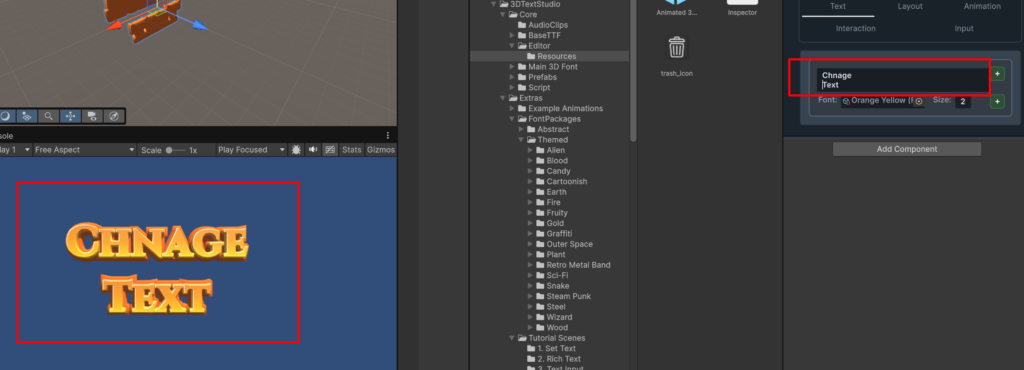Click the Project tree vertical scrollbar
Screen dimensions: 1024x370
point(632,70)
